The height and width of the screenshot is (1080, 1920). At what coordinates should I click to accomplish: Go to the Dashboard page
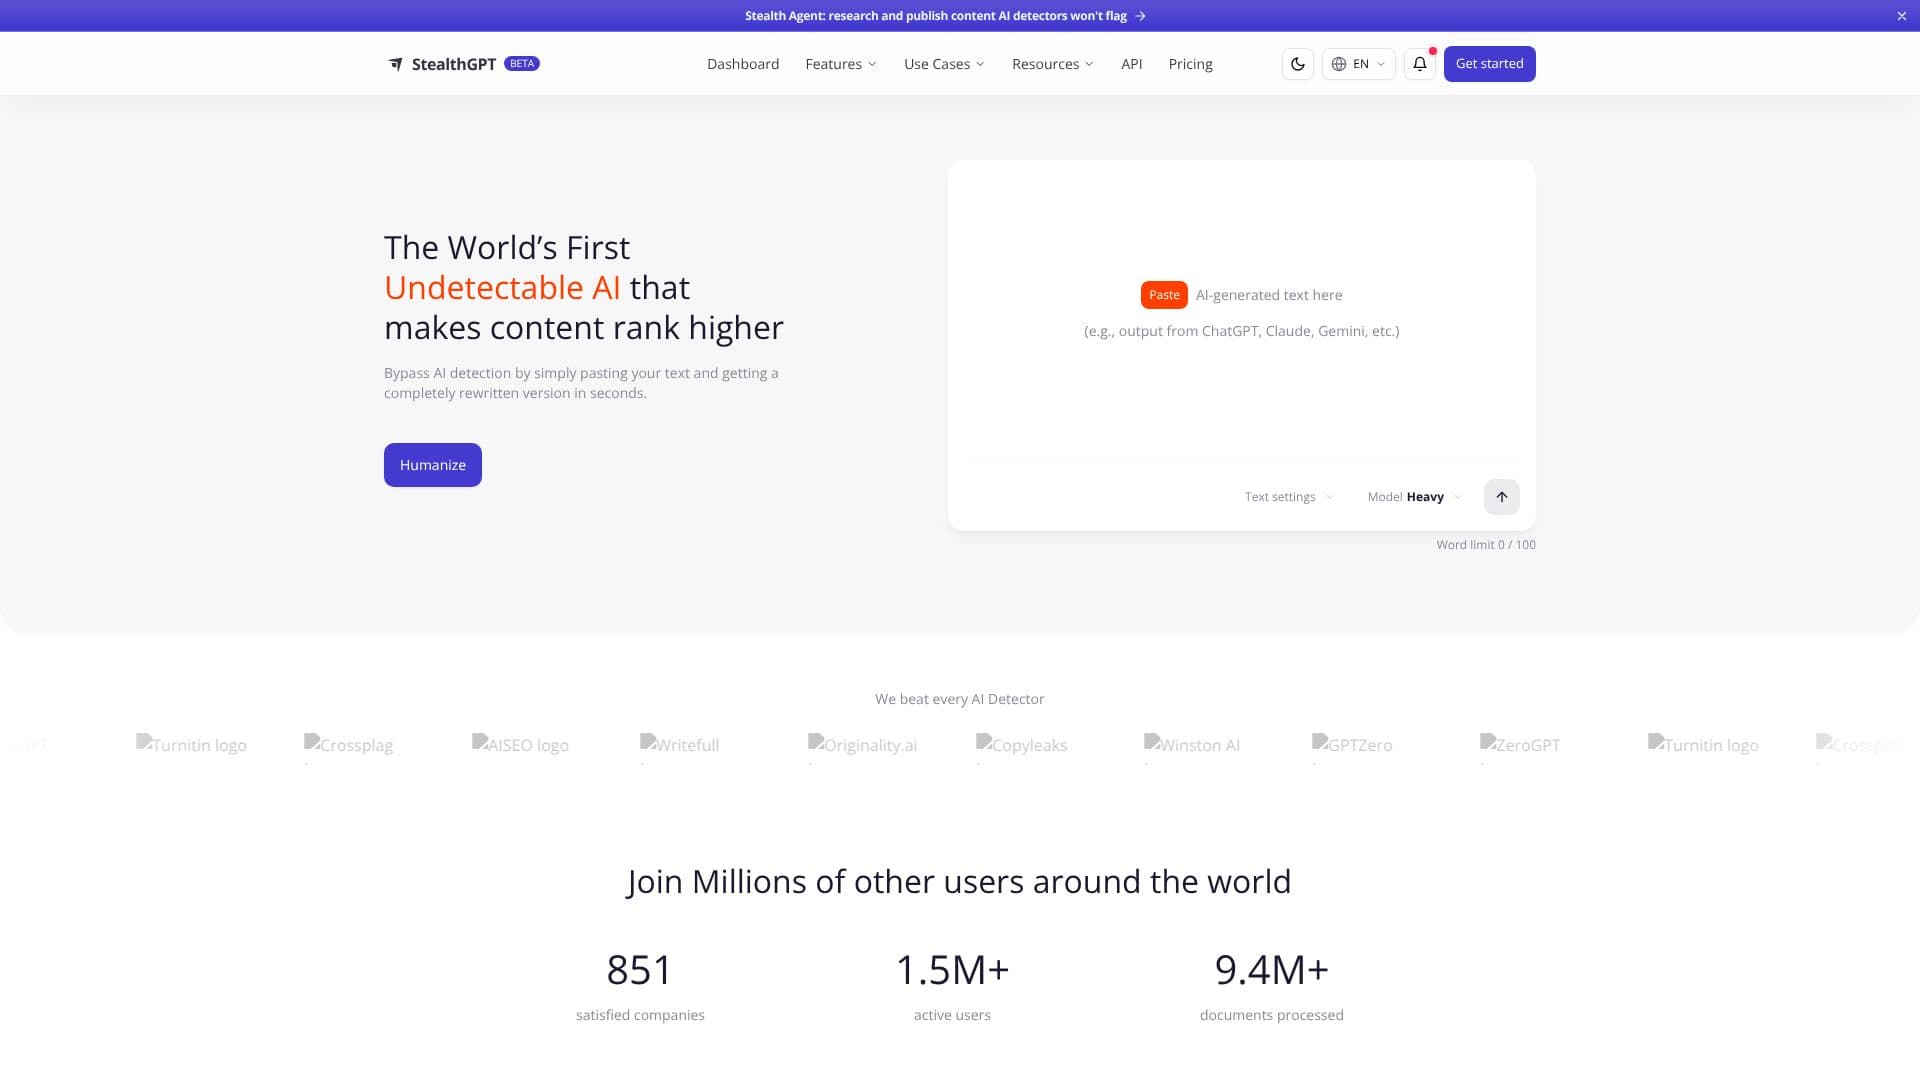pyautogui.click(x=743, y=64)
